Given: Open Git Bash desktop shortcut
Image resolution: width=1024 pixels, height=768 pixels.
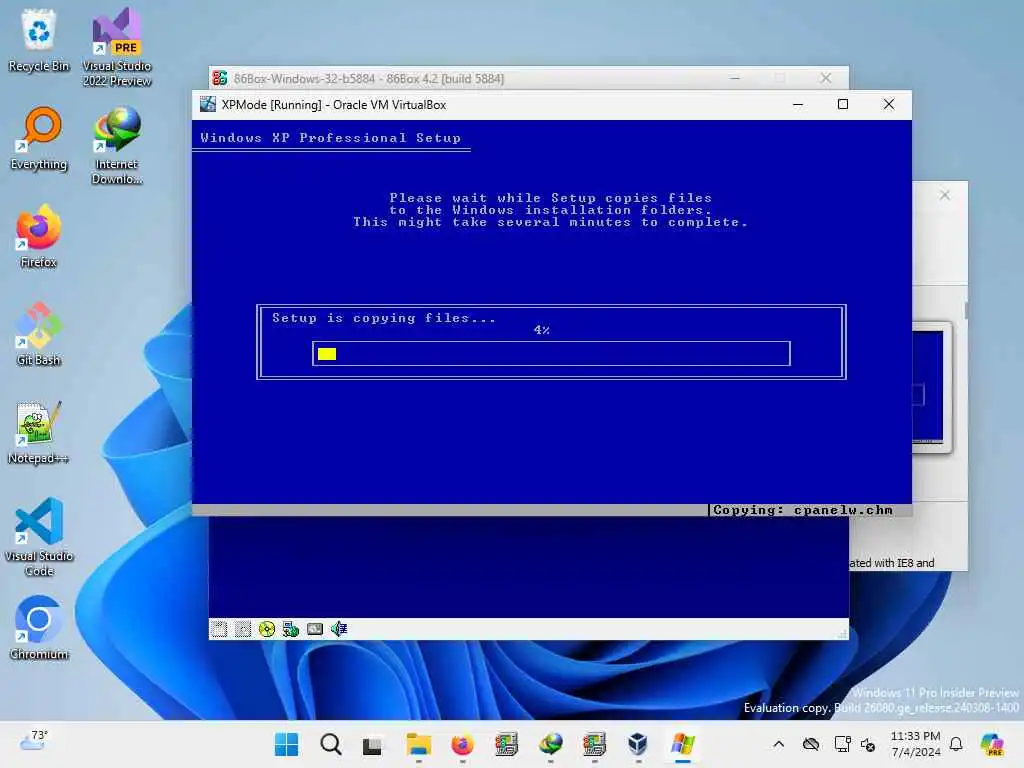Looking at the screenshot, I should tap(39, 334).
